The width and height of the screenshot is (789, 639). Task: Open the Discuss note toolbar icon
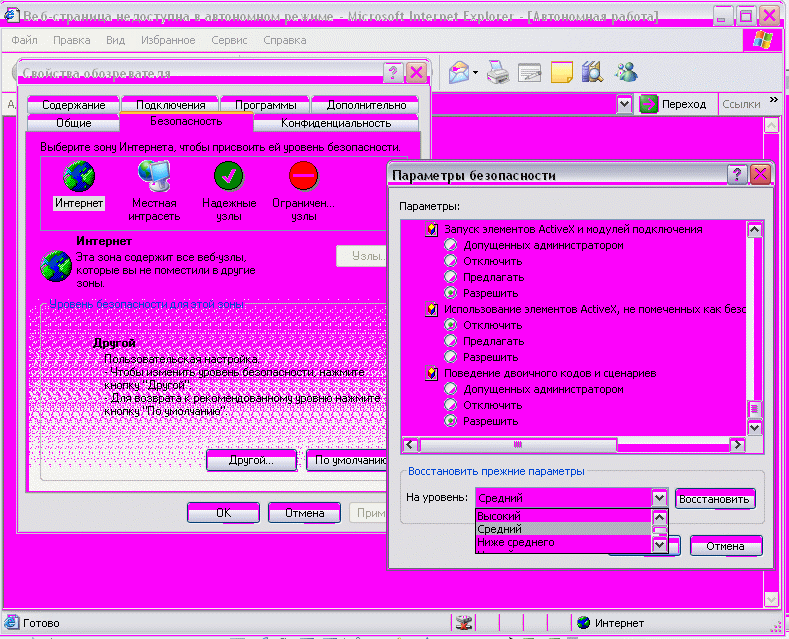pyautogui.click(x=562, y=72)
